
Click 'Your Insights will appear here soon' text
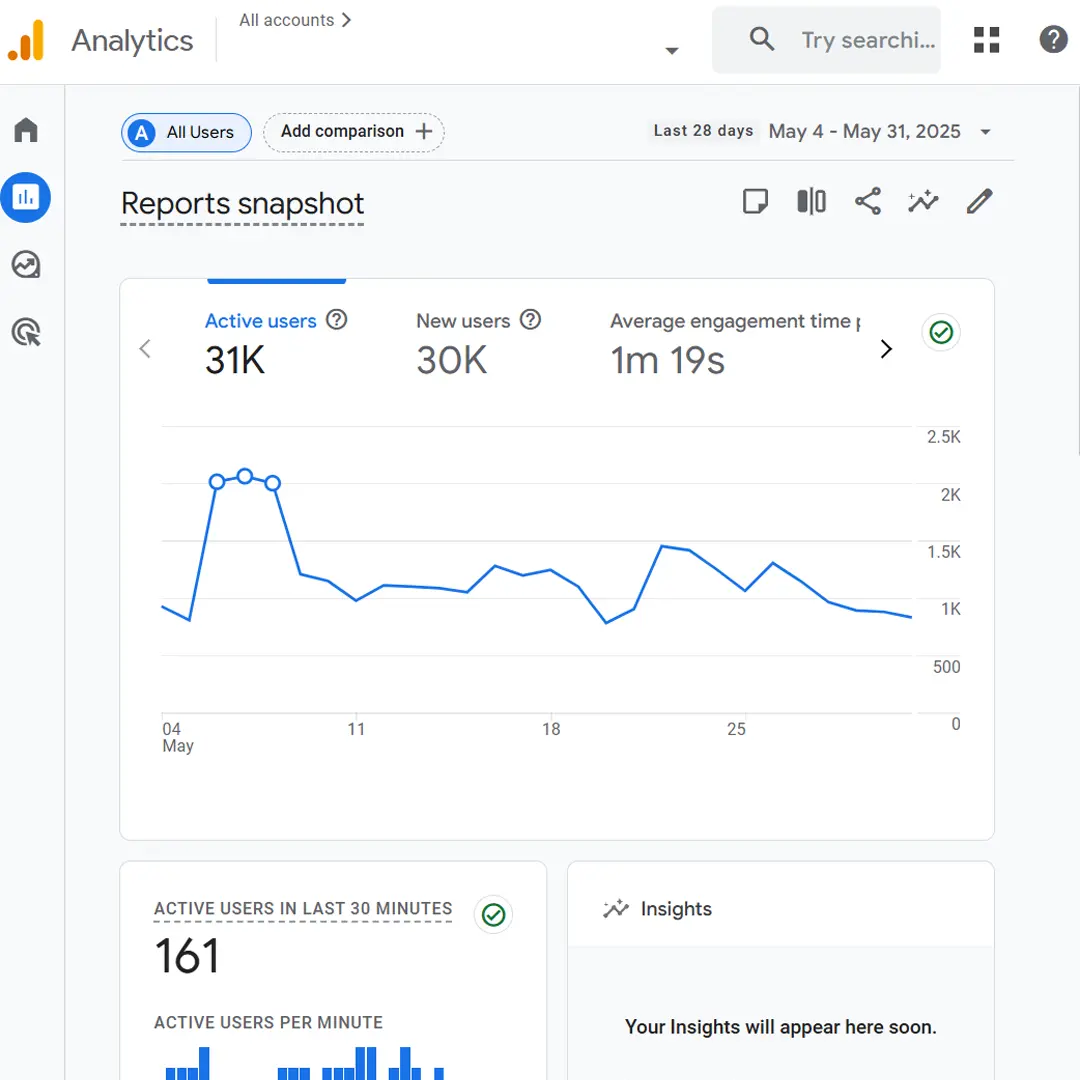click(x=780, y=1027)
